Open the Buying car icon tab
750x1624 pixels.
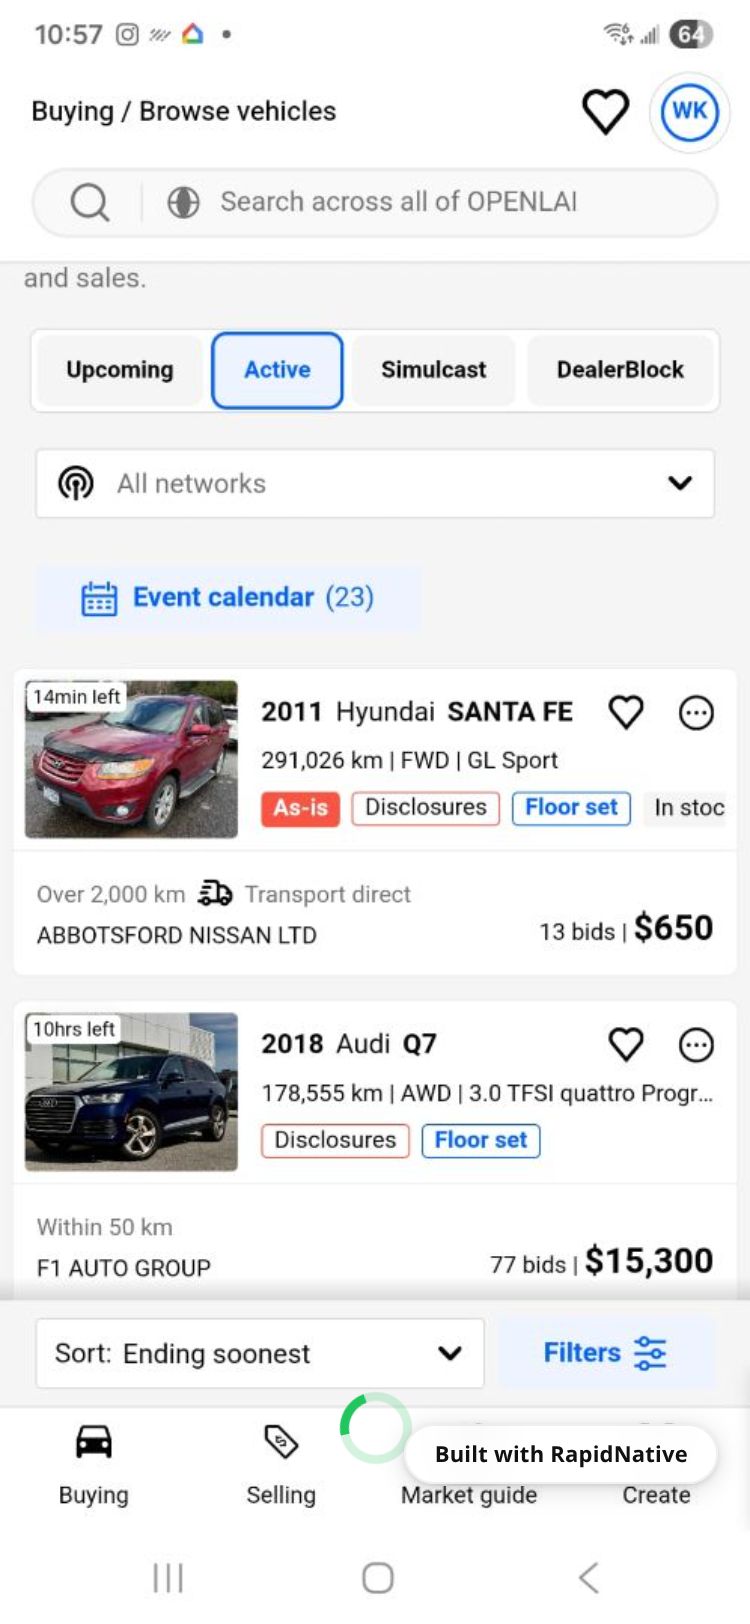coord(94,1462)
